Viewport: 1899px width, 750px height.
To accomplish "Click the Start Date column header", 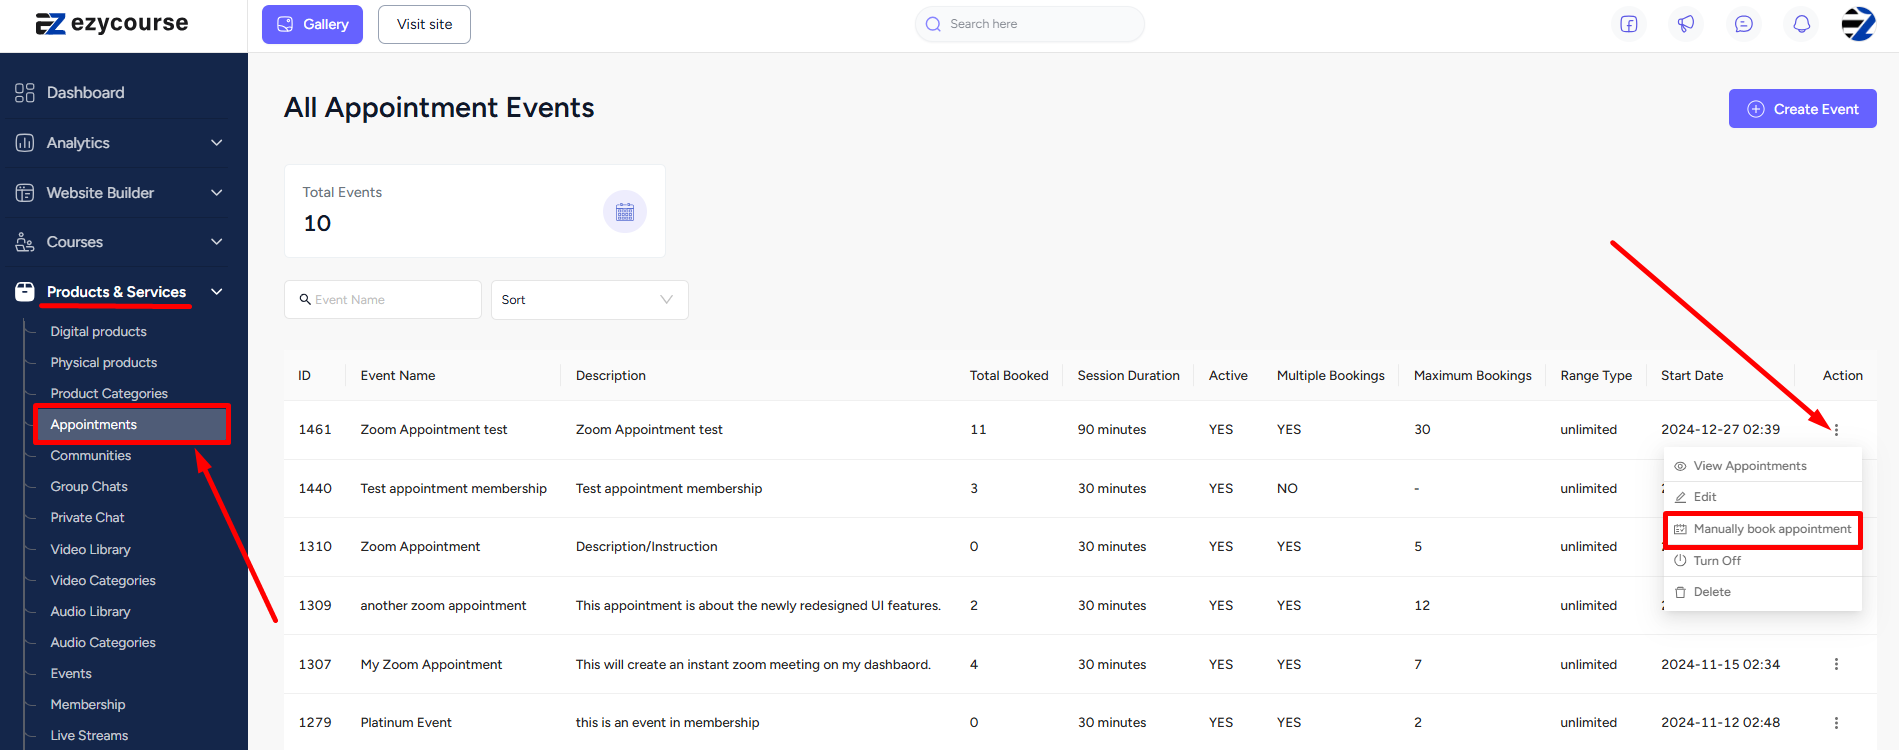I will click(1692, 376).
